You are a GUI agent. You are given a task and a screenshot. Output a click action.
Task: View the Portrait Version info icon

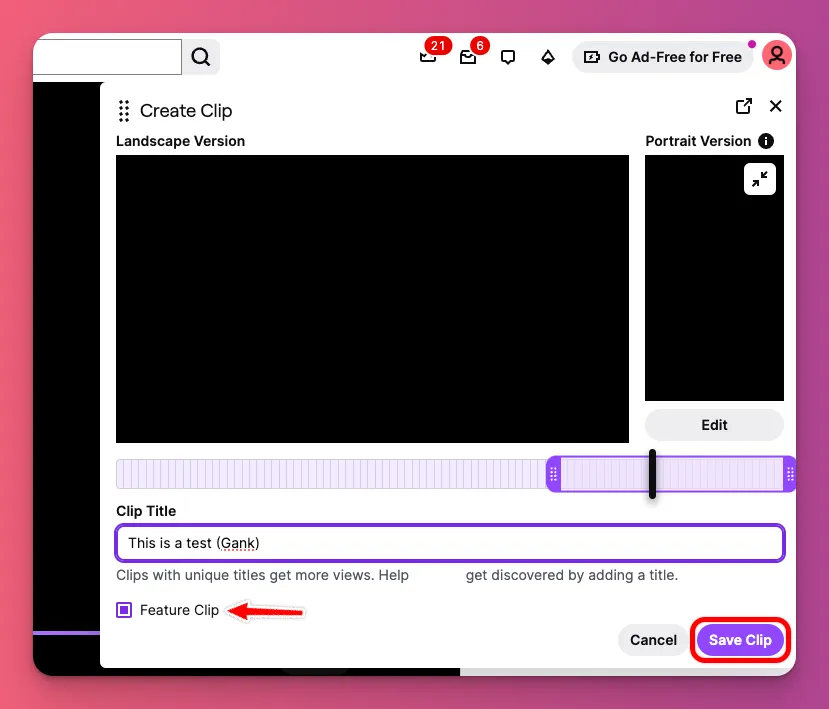point(765,141)
